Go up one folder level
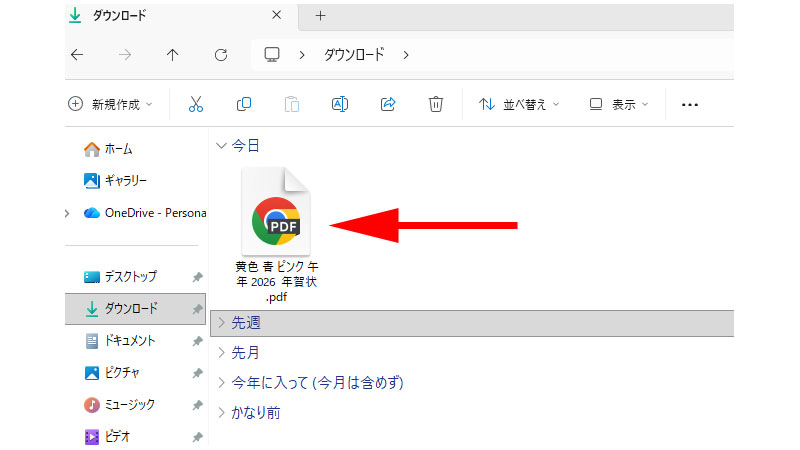The height and width of the screenshot is (450, 800). (x=172, y=55)
